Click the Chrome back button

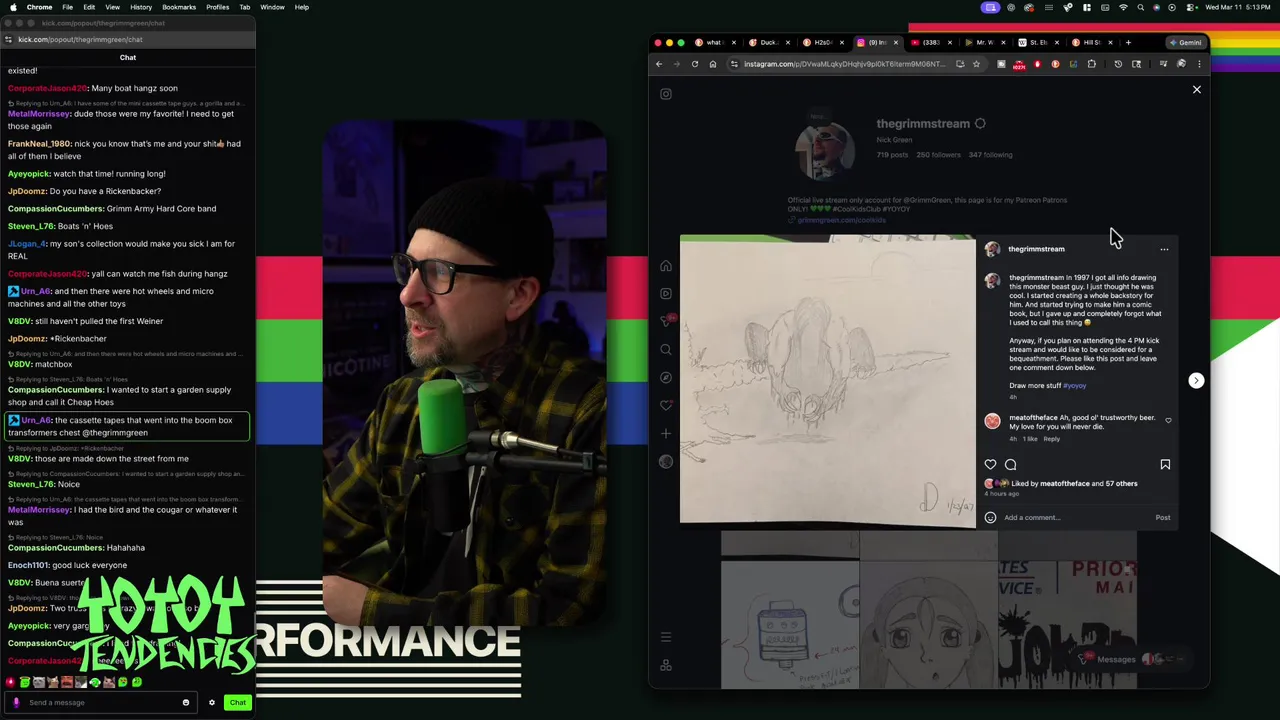click(659, 64)
